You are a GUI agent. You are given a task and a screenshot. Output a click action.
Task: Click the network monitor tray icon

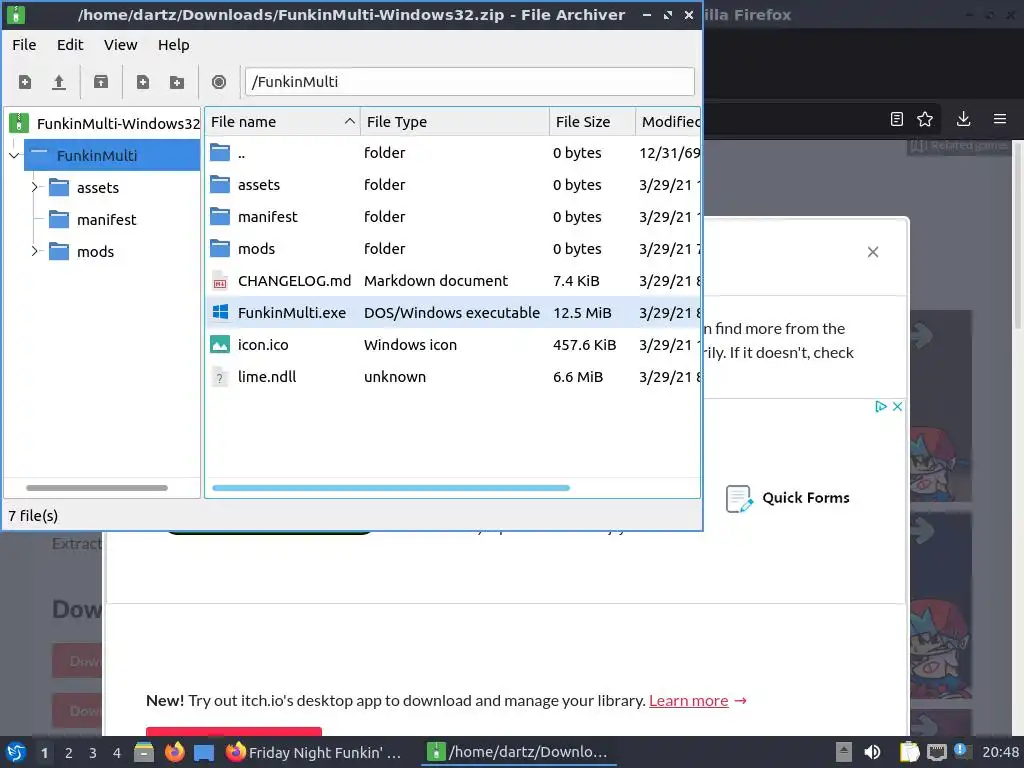coord(936,752)
